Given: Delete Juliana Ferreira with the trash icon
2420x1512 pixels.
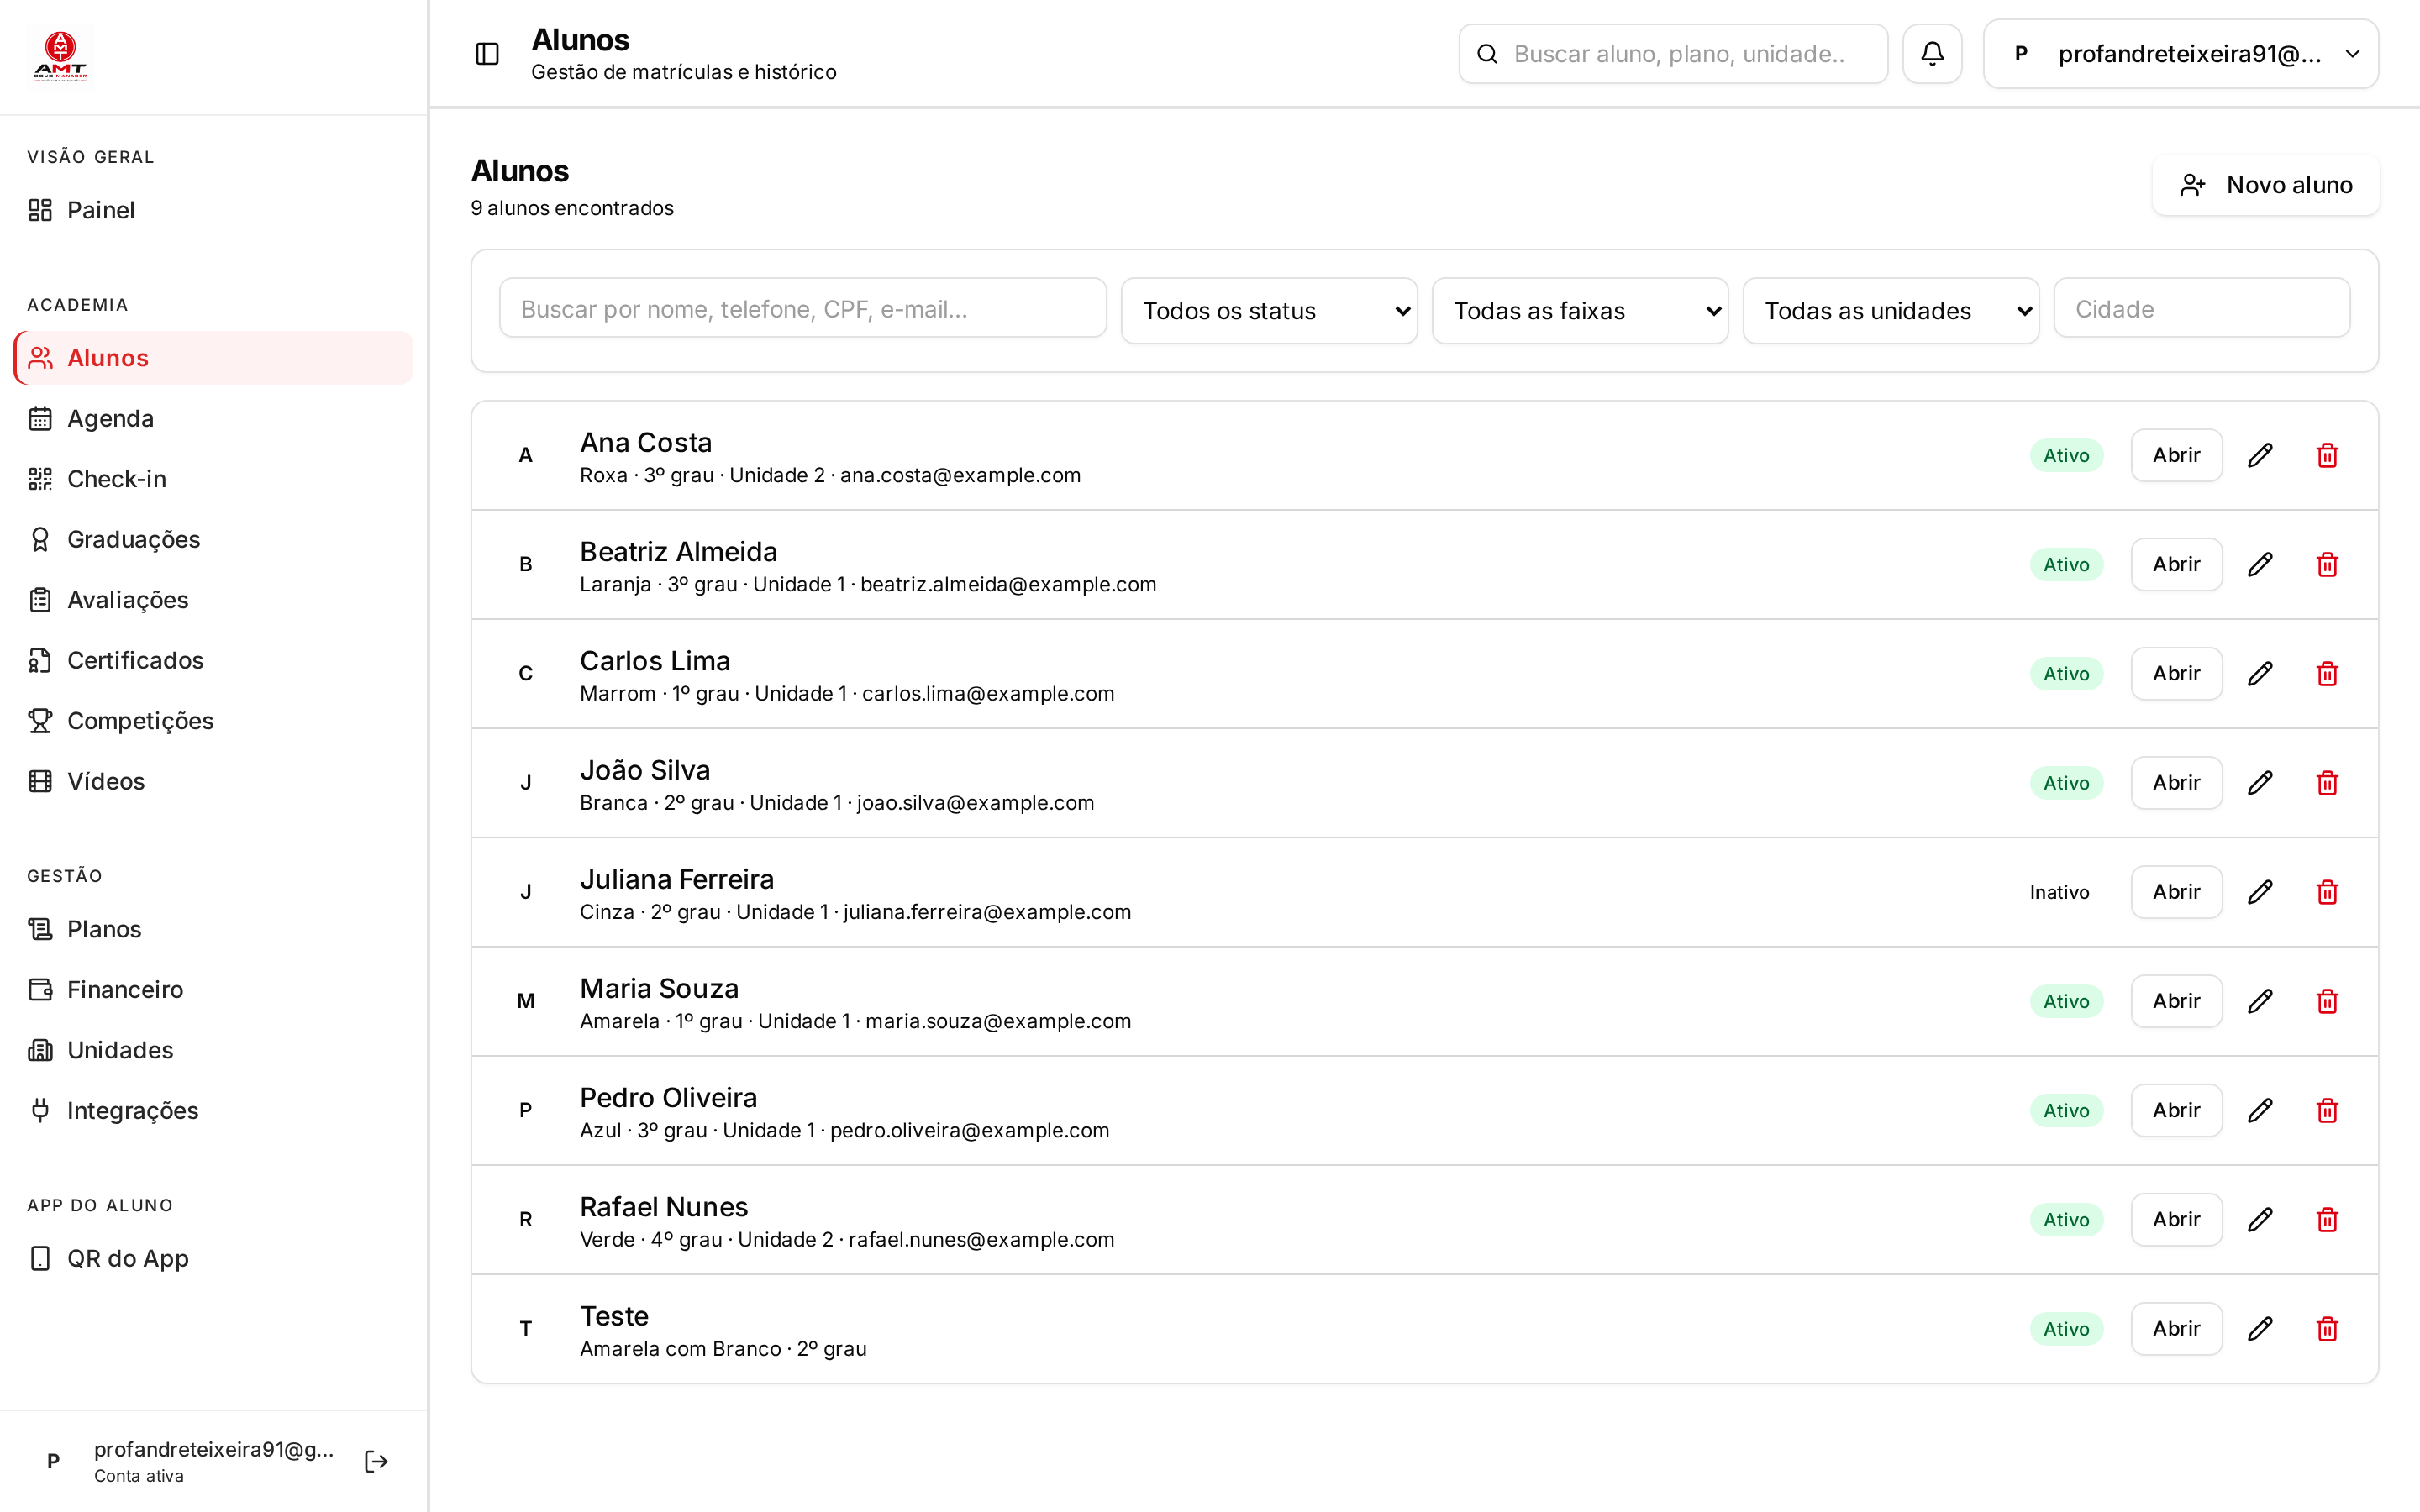Looking at the screenshot, I should coord(2327,892).
